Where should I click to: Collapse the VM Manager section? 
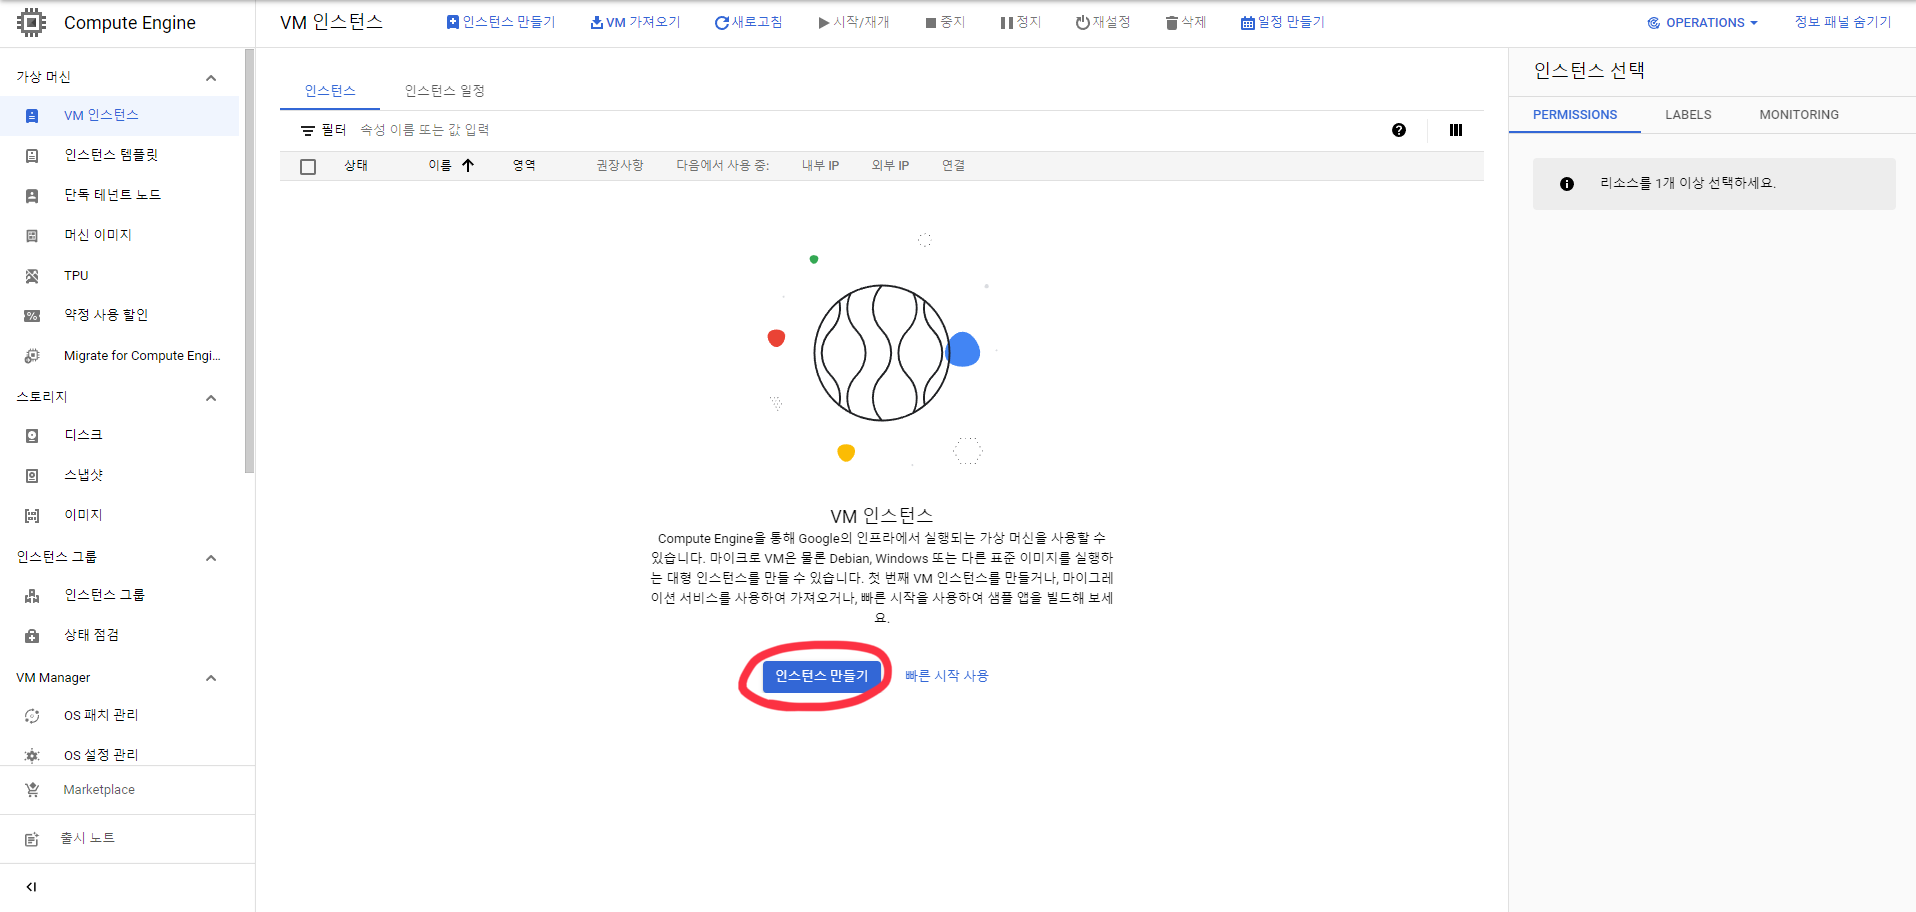click(x=211, y=678)
